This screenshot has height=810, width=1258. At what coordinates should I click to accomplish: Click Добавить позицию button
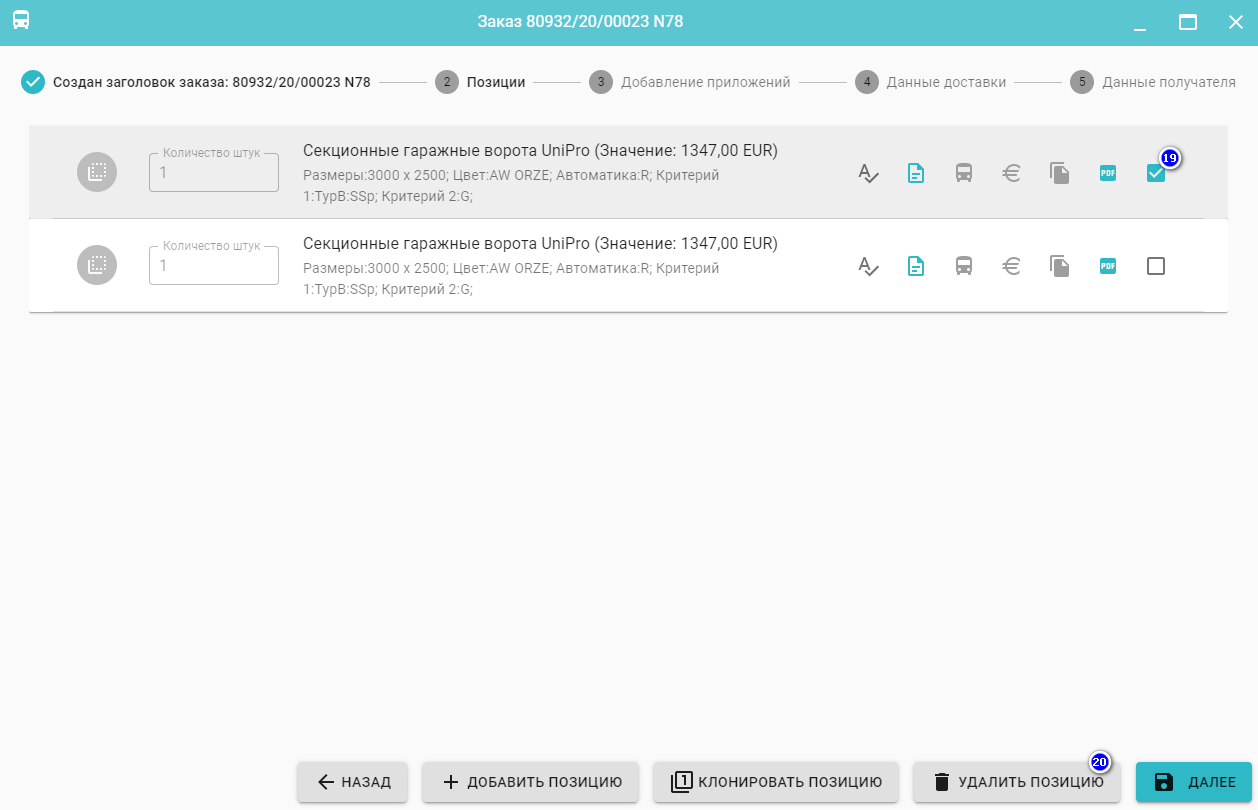coord(531,782)
